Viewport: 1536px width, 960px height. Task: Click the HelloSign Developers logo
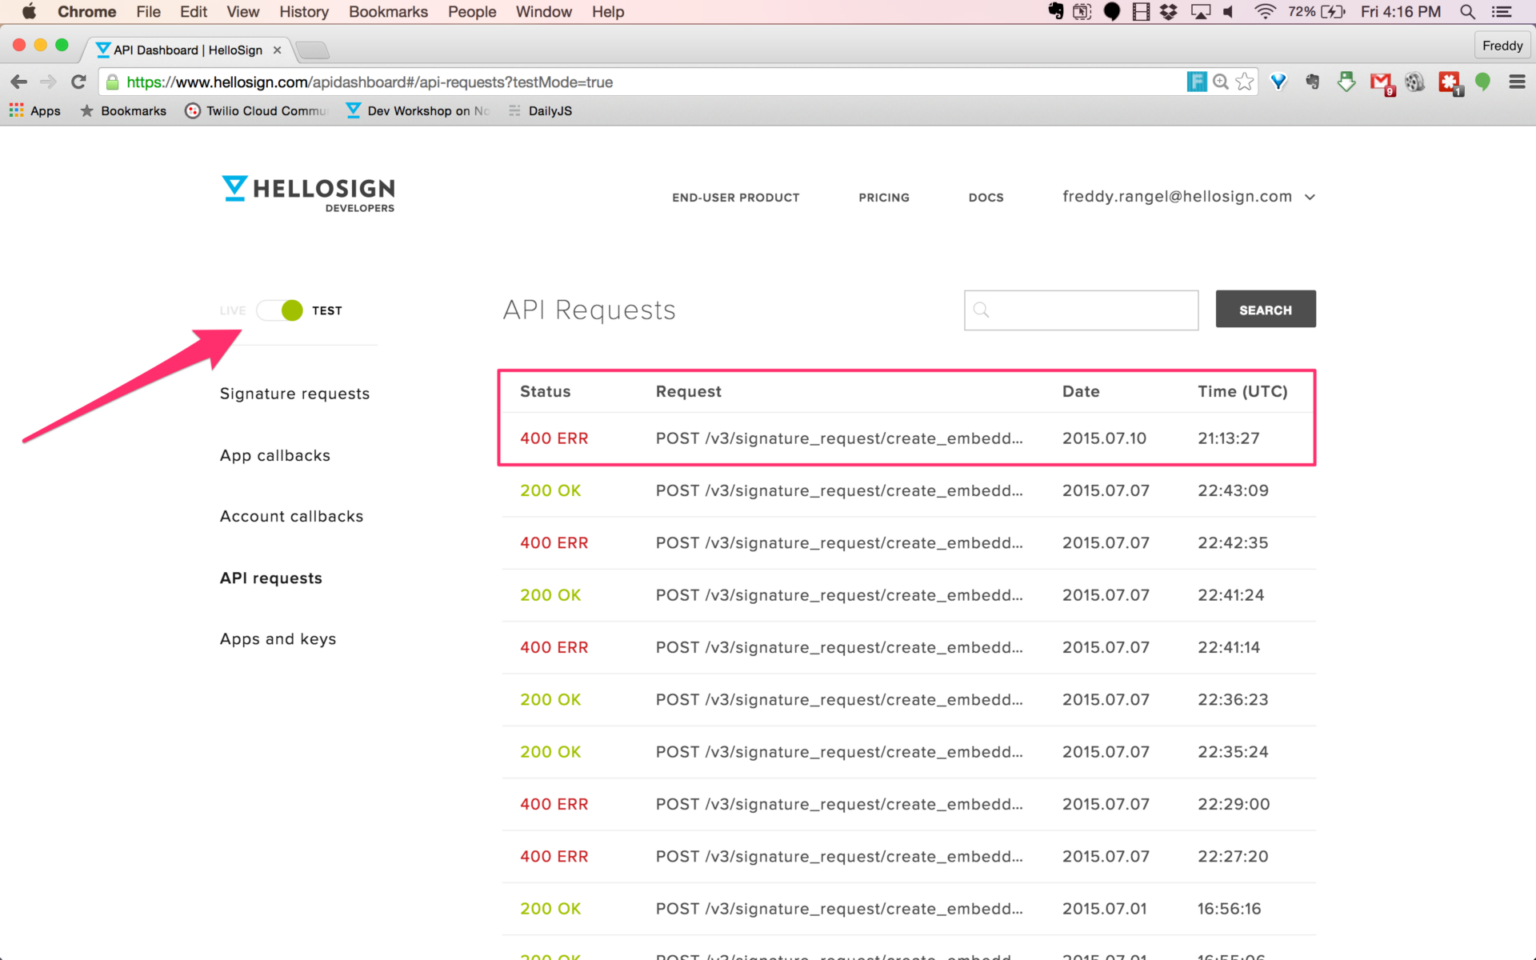308,193
